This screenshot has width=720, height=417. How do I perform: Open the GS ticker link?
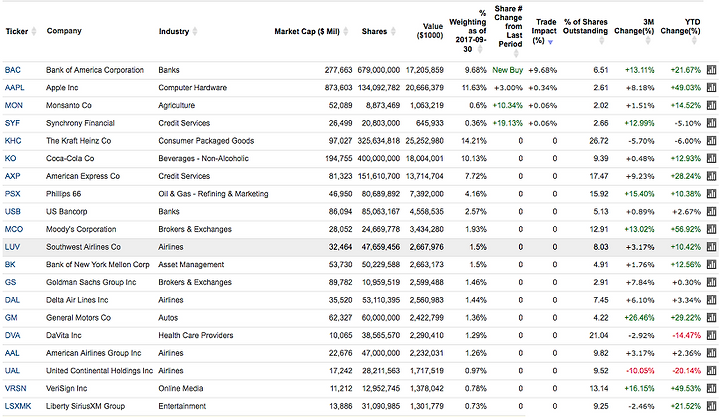point(10,282)
